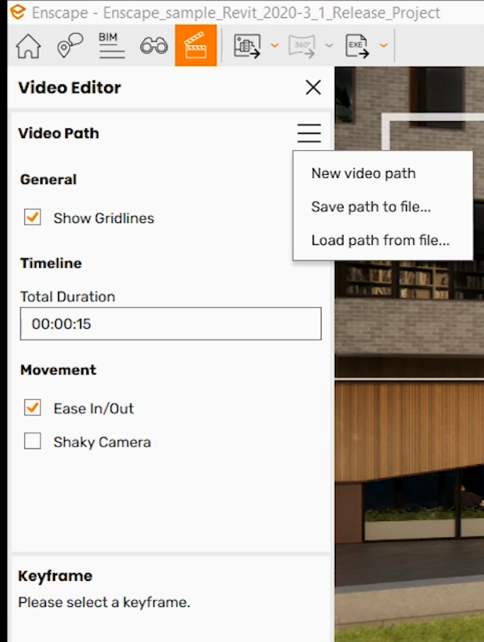Click the Home icon in toolbar
The width and height of the screenshot is (484, 642).
[28, 45]
